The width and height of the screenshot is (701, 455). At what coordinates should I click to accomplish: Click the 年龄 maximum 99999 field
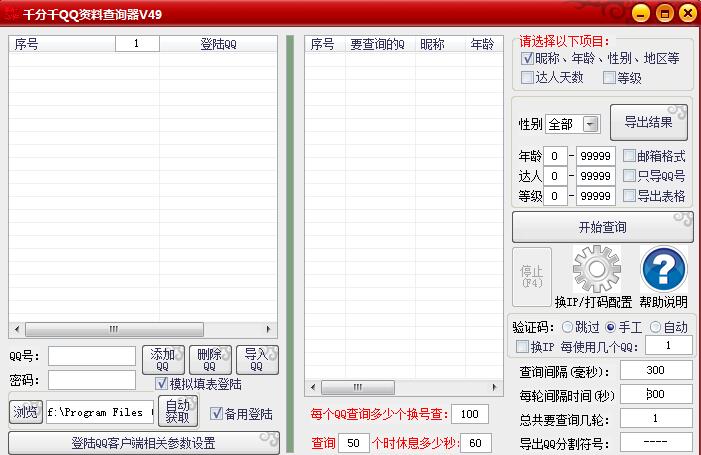pyautogui.click(x=595, y=156)
